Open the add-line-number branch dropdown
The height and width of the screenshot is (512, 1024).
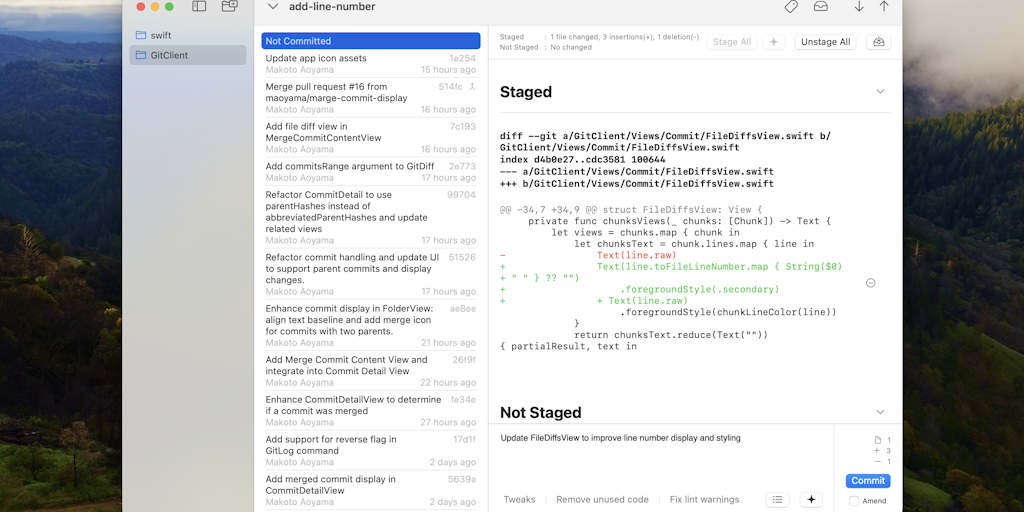(273, 6)
